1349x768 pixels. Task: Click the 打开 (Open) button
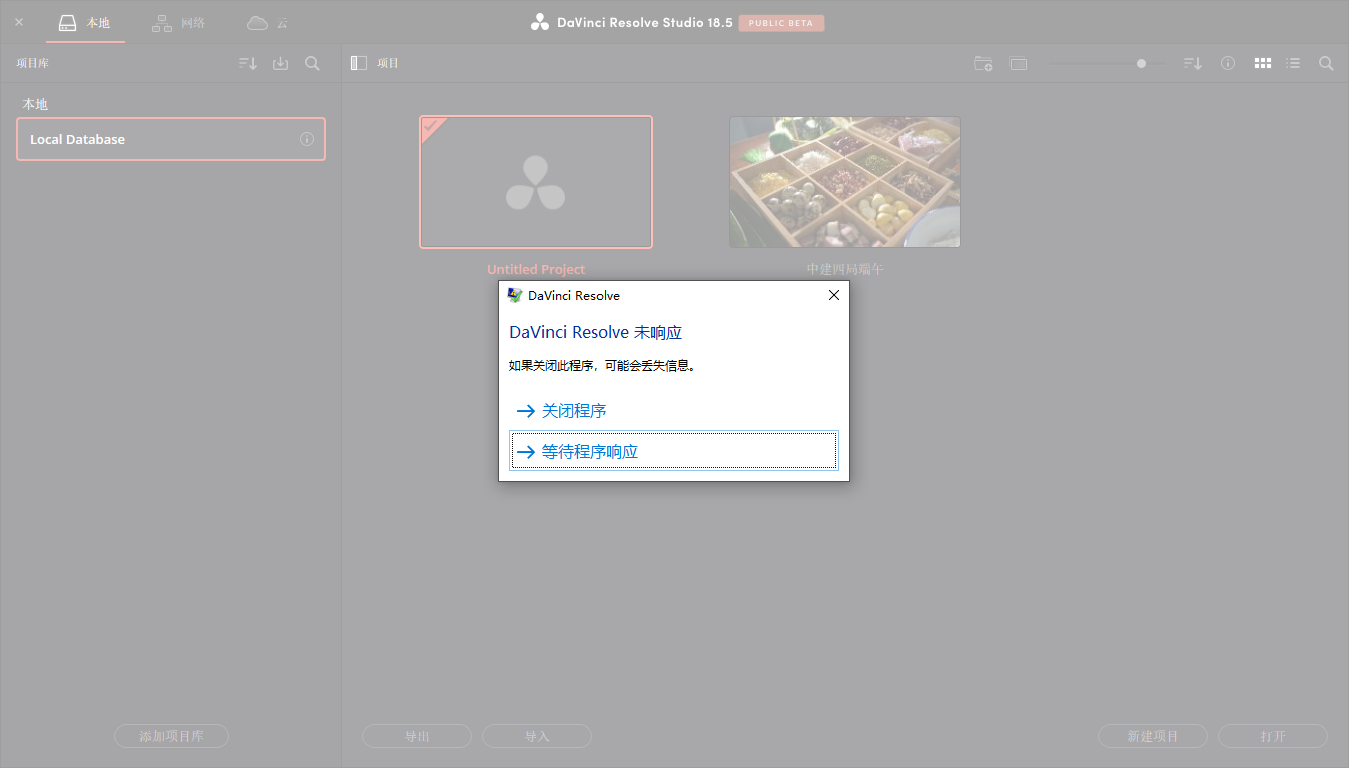tap(1273, 736)
